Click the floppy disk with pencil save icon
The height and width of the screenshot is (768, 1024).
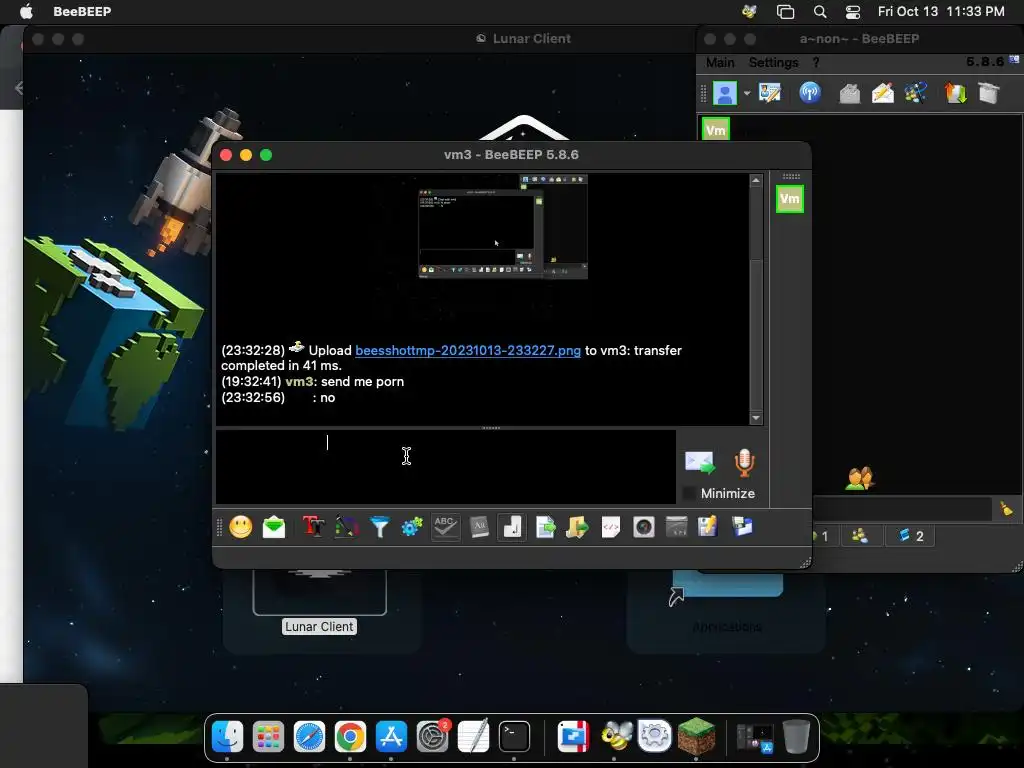708,526
